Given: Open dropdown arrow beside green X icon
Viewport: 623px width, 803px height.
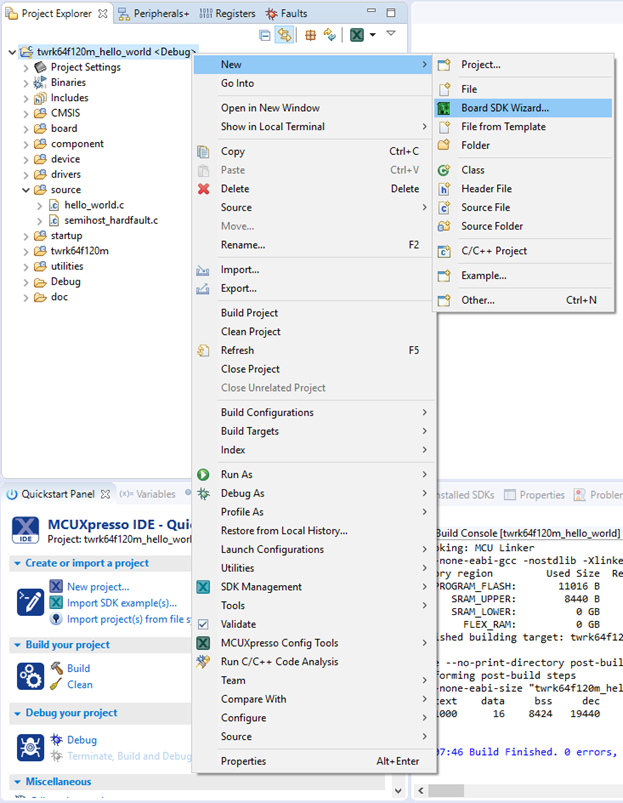Looking at the screenshot, I should (373, 35).
